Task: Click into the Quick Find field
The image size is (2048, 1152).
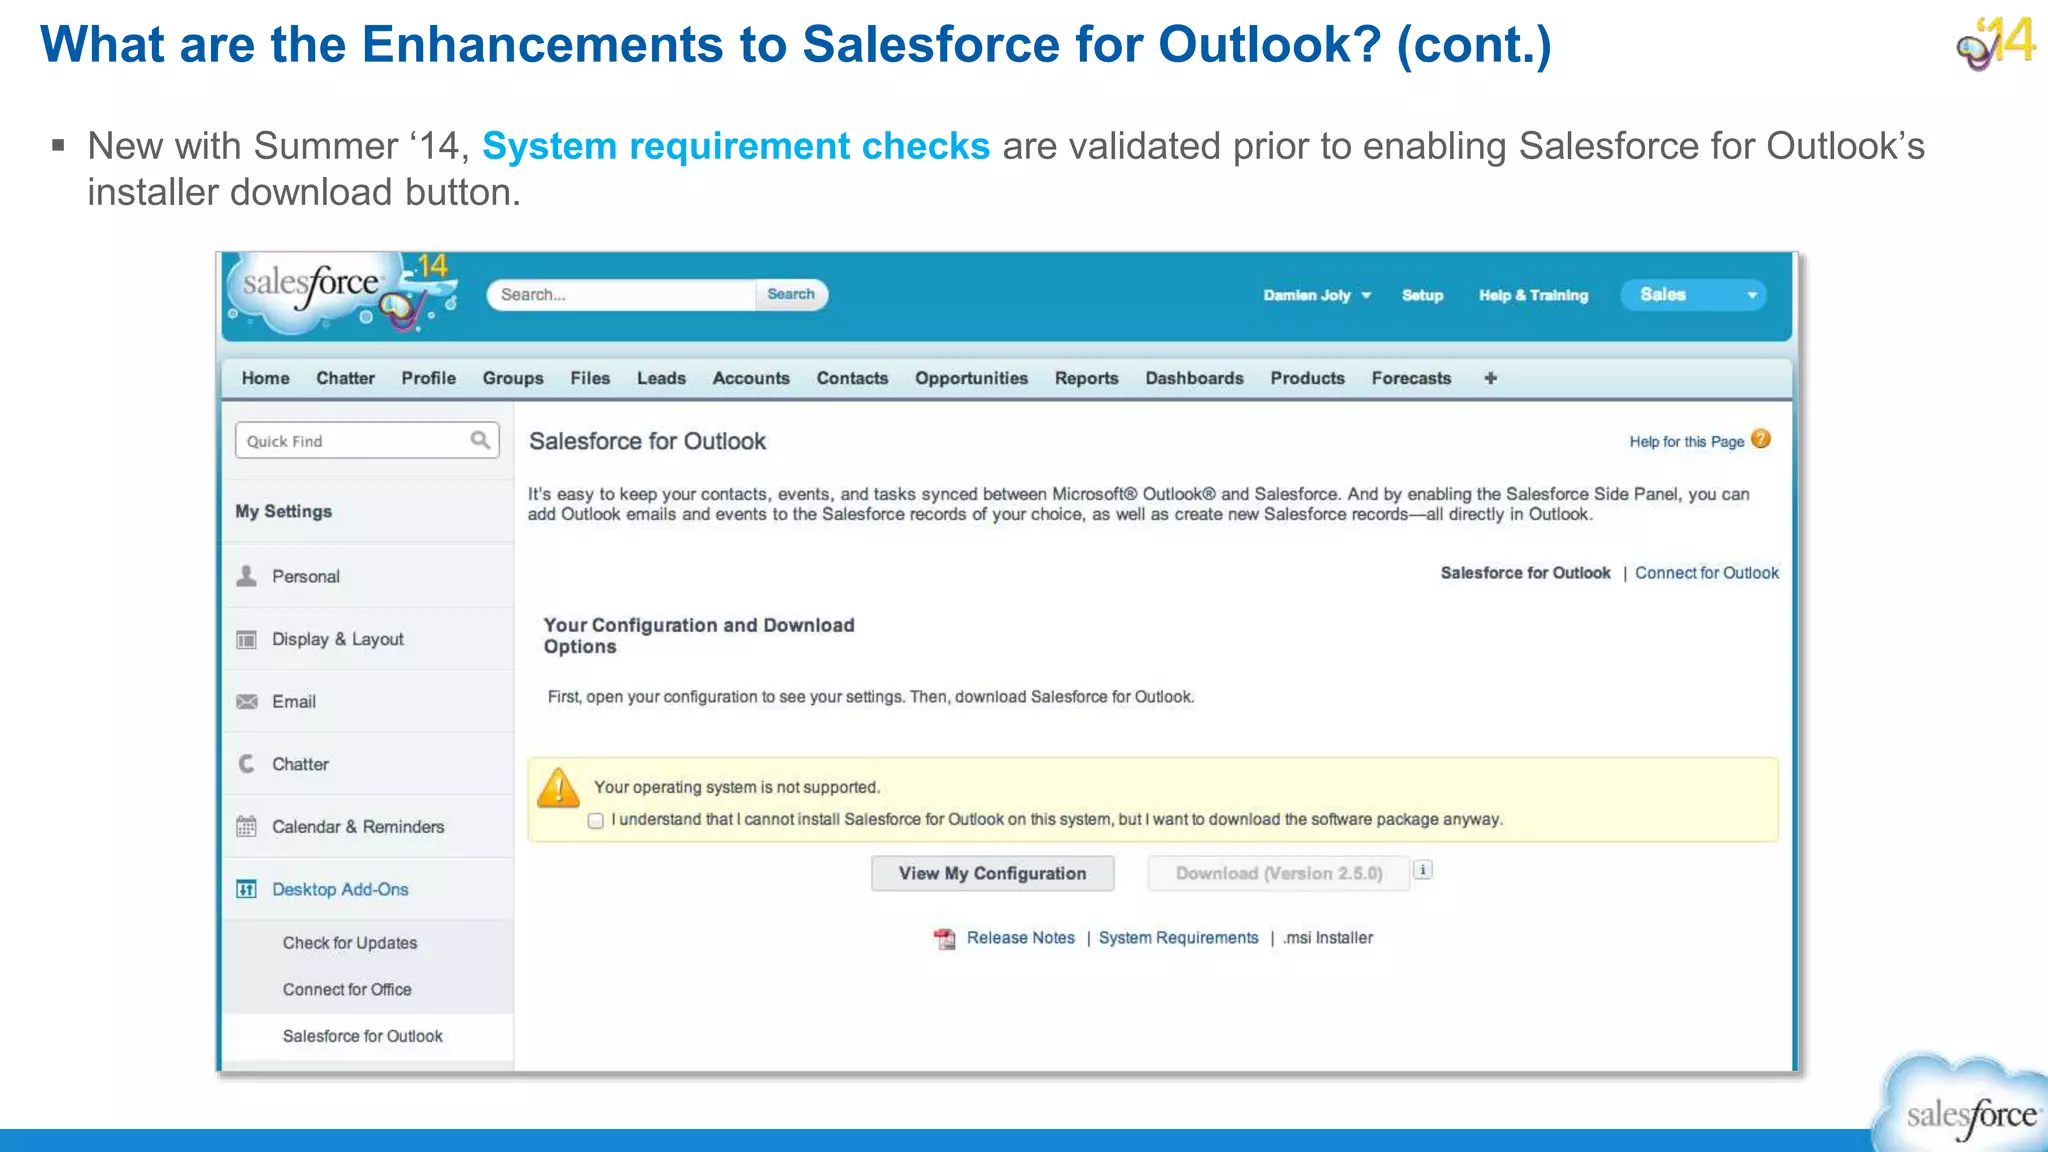Action: tap(366, 440)
